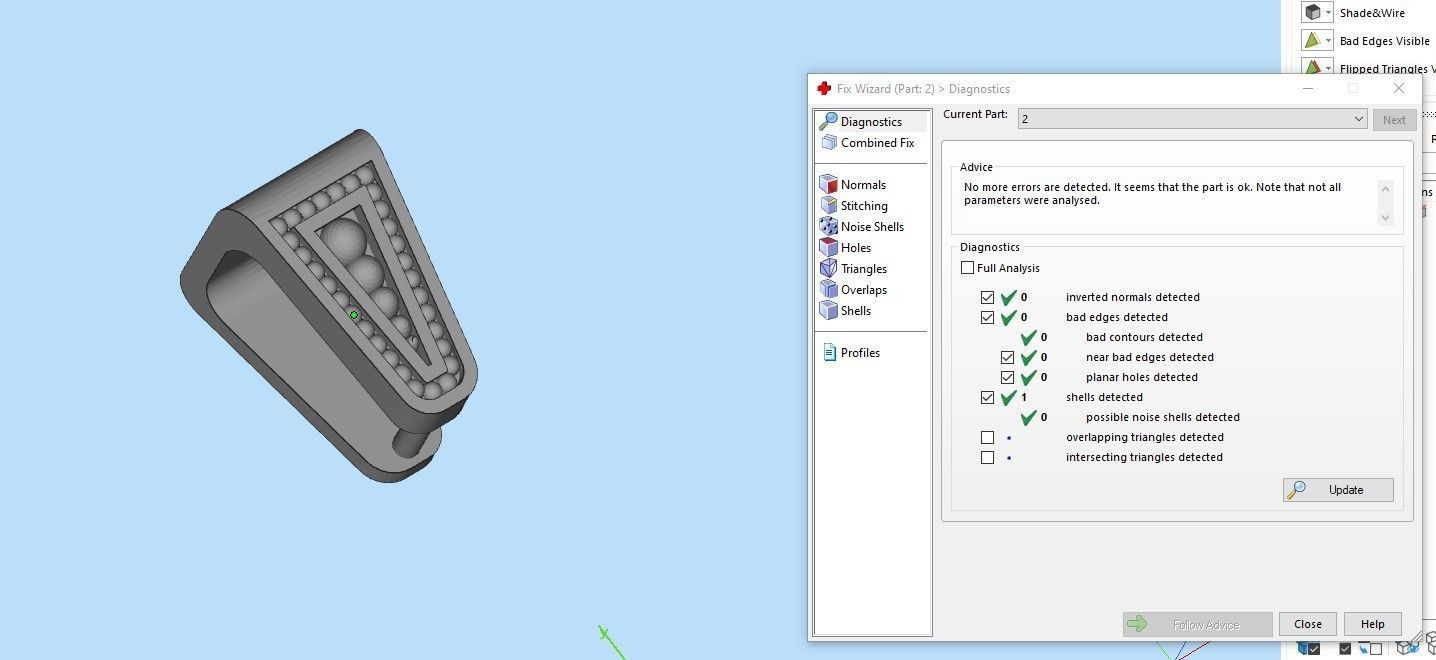The width and height of the screenshot is (1436, 660).
Task: Click 'possible noise shells detected' text
Action: point(1163,418)
